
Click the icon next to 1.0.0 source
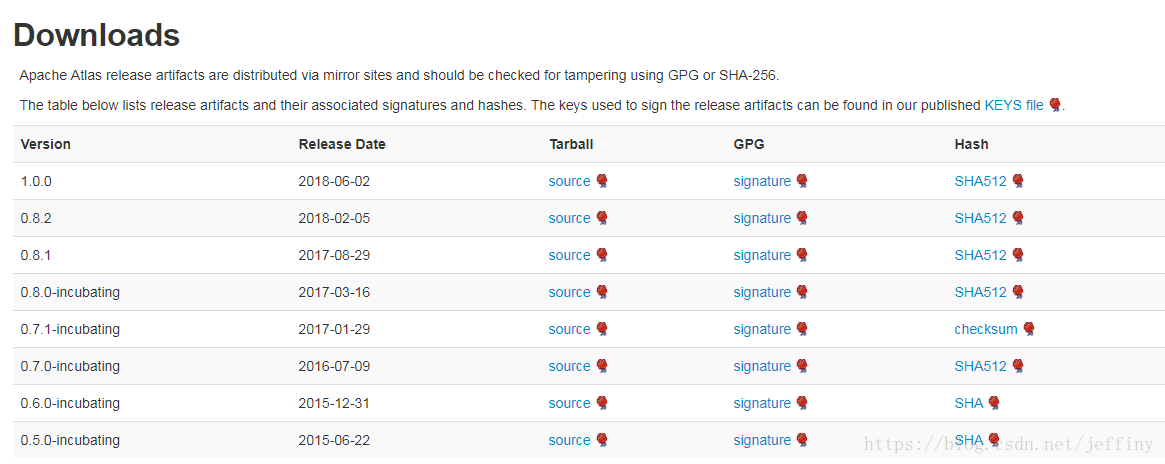tap(602, 181)
